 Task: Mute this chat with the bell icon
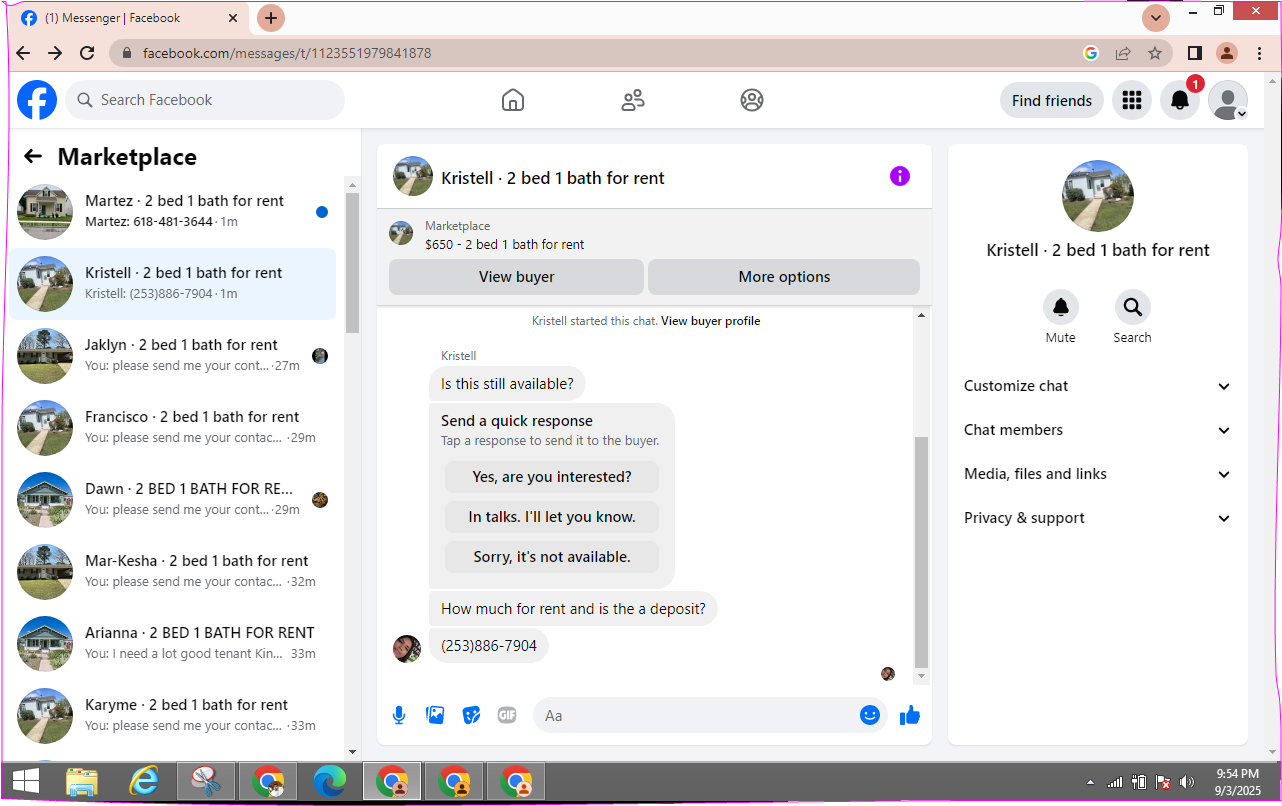click(x=1061, y=308)
